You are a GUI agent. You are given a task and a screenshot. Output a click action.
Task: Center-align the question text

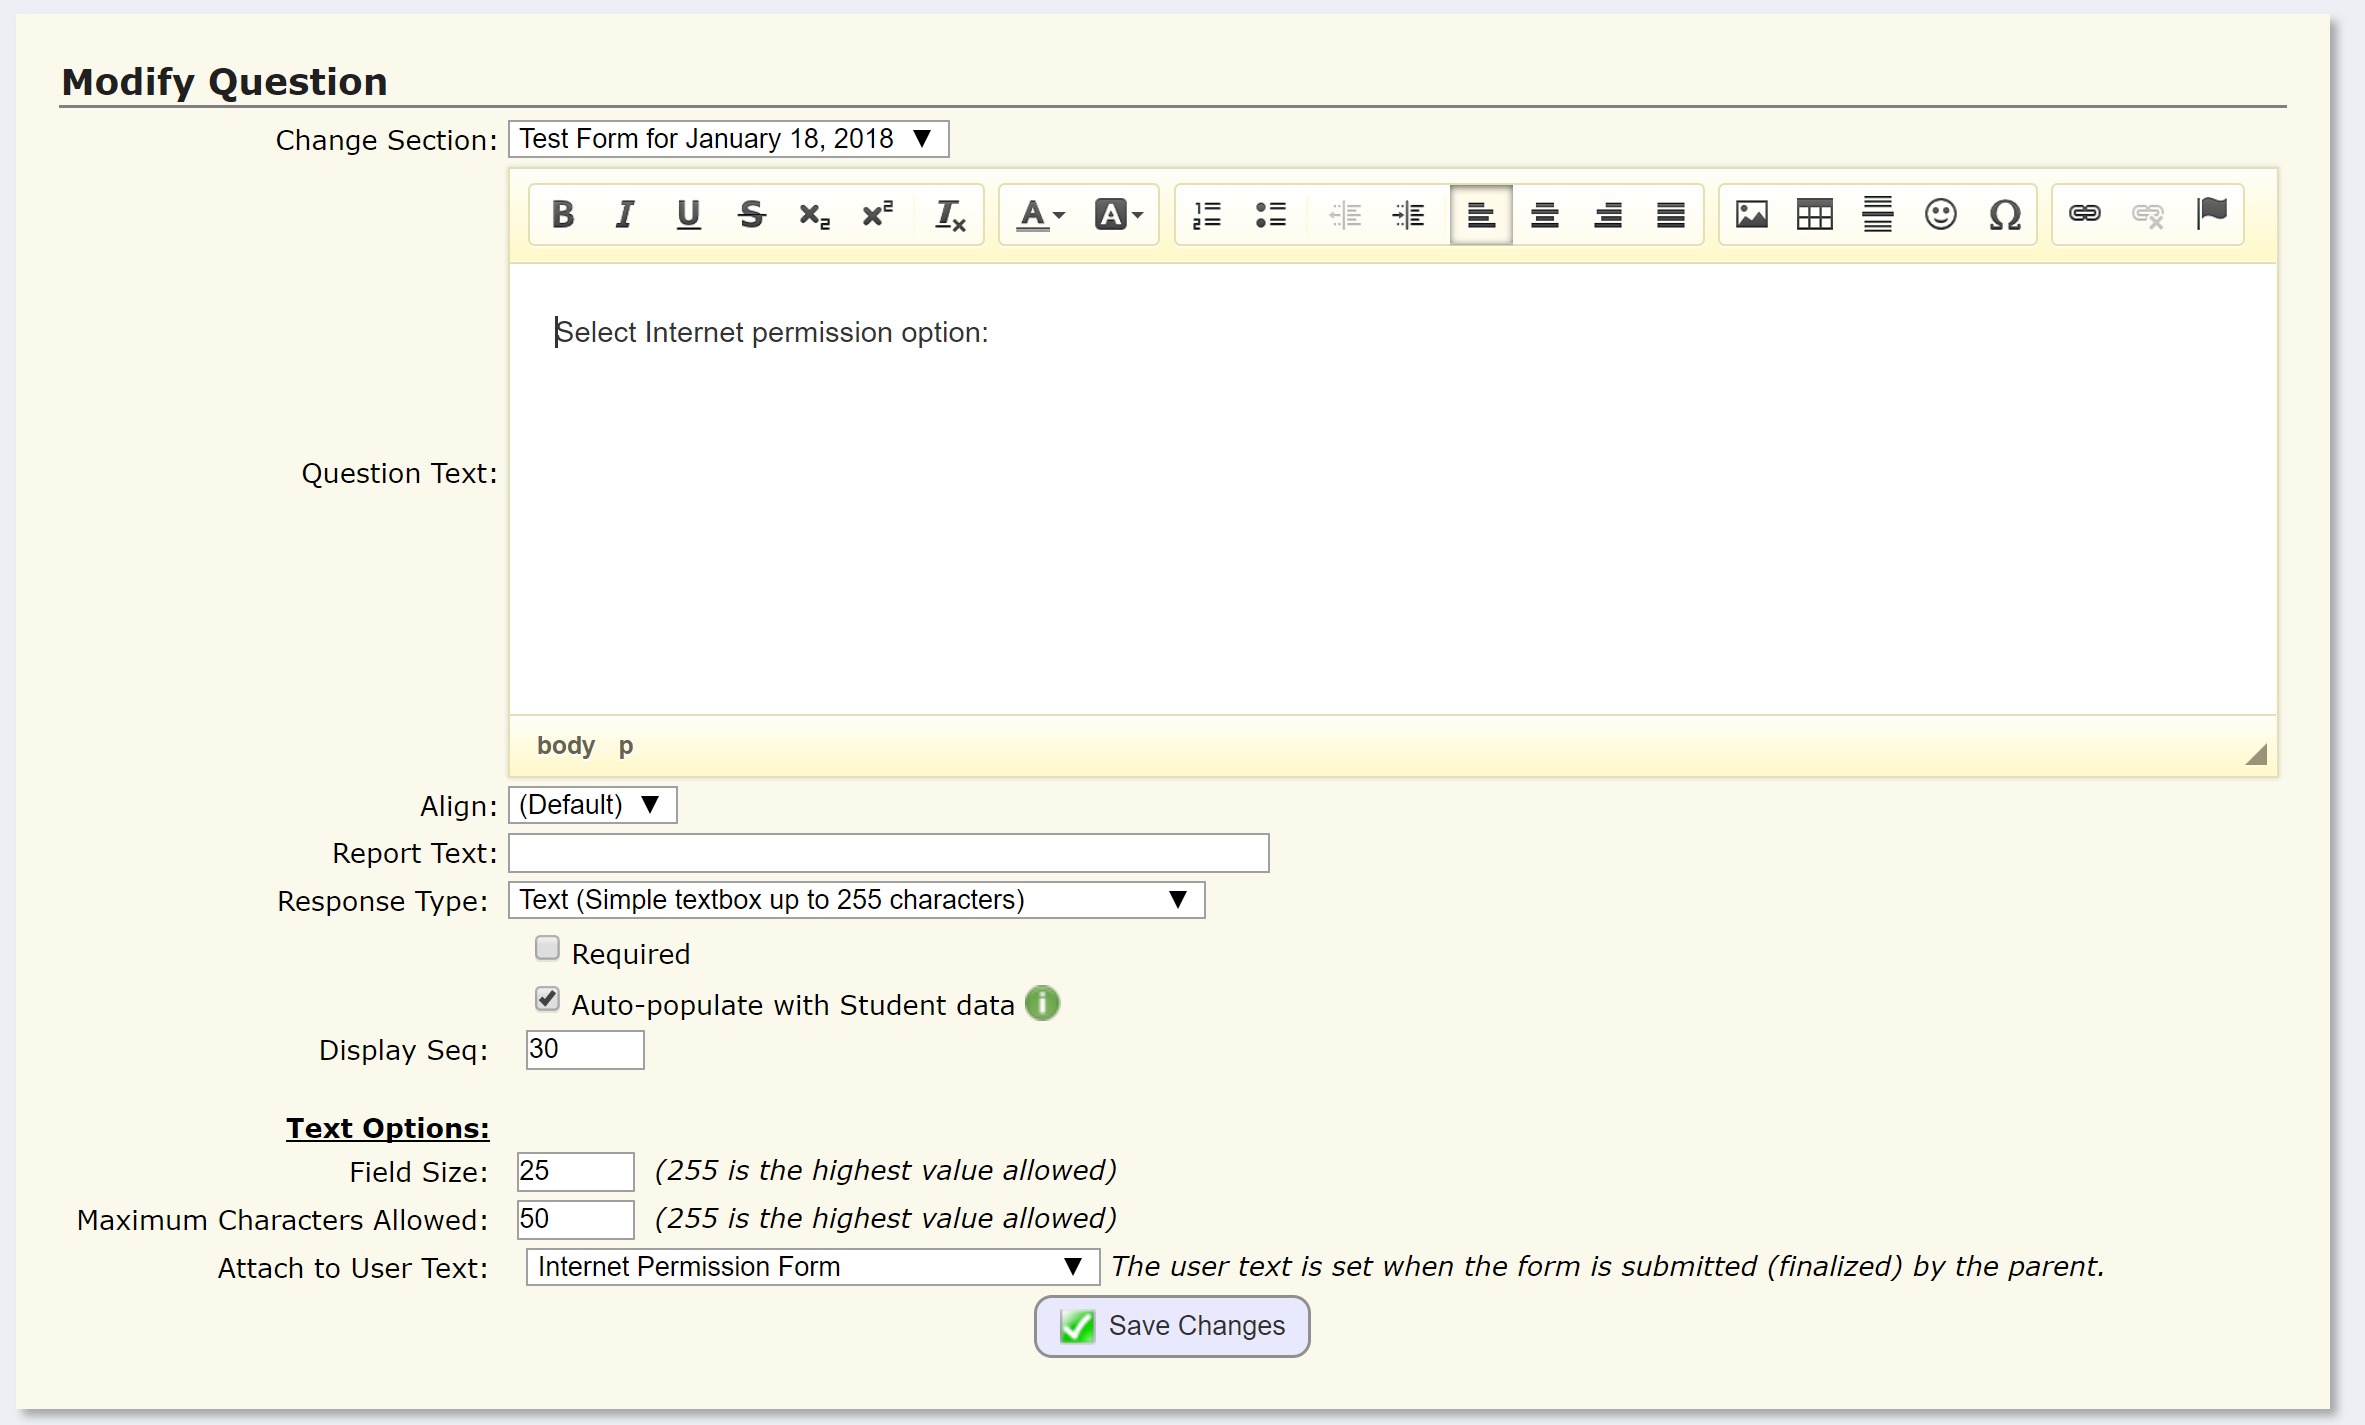click(1544, 215)
